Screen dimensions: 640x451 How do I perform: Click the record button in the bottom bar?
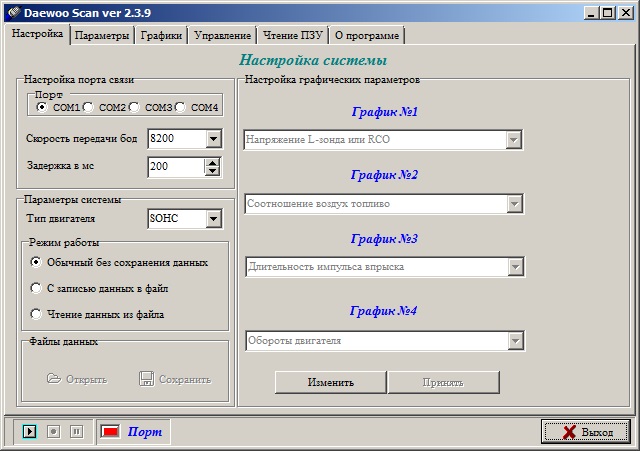(x=53, y=431)
